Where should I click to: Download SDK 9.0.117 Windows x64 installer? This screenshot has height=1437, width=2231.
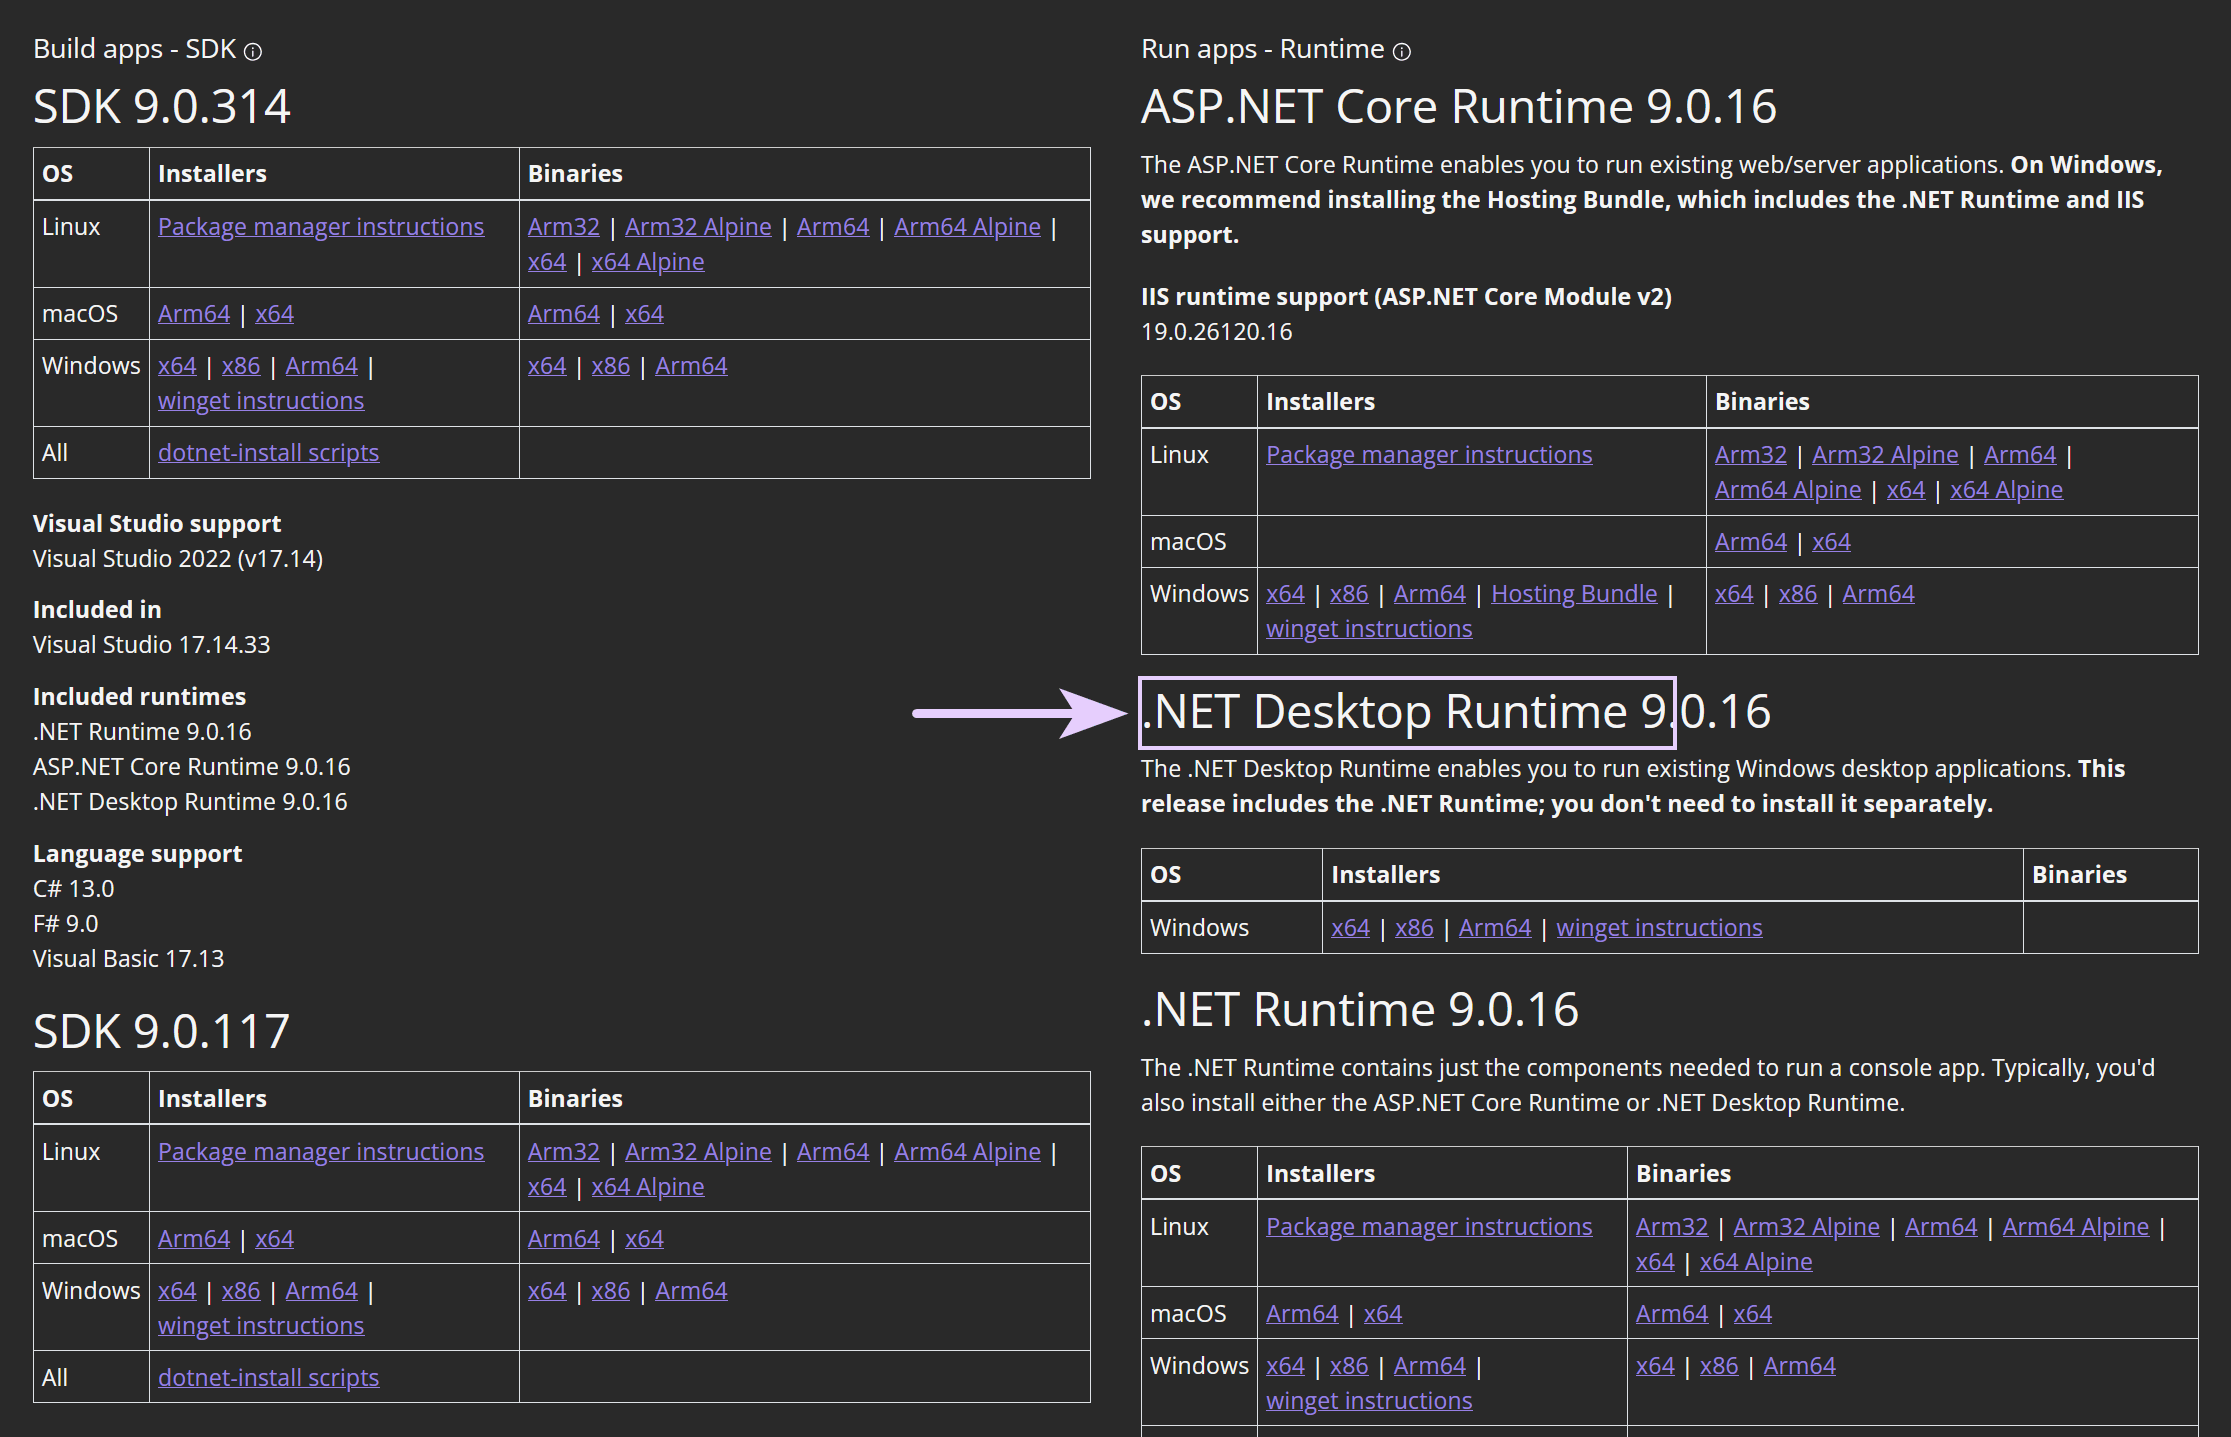tap(177, 1291)
